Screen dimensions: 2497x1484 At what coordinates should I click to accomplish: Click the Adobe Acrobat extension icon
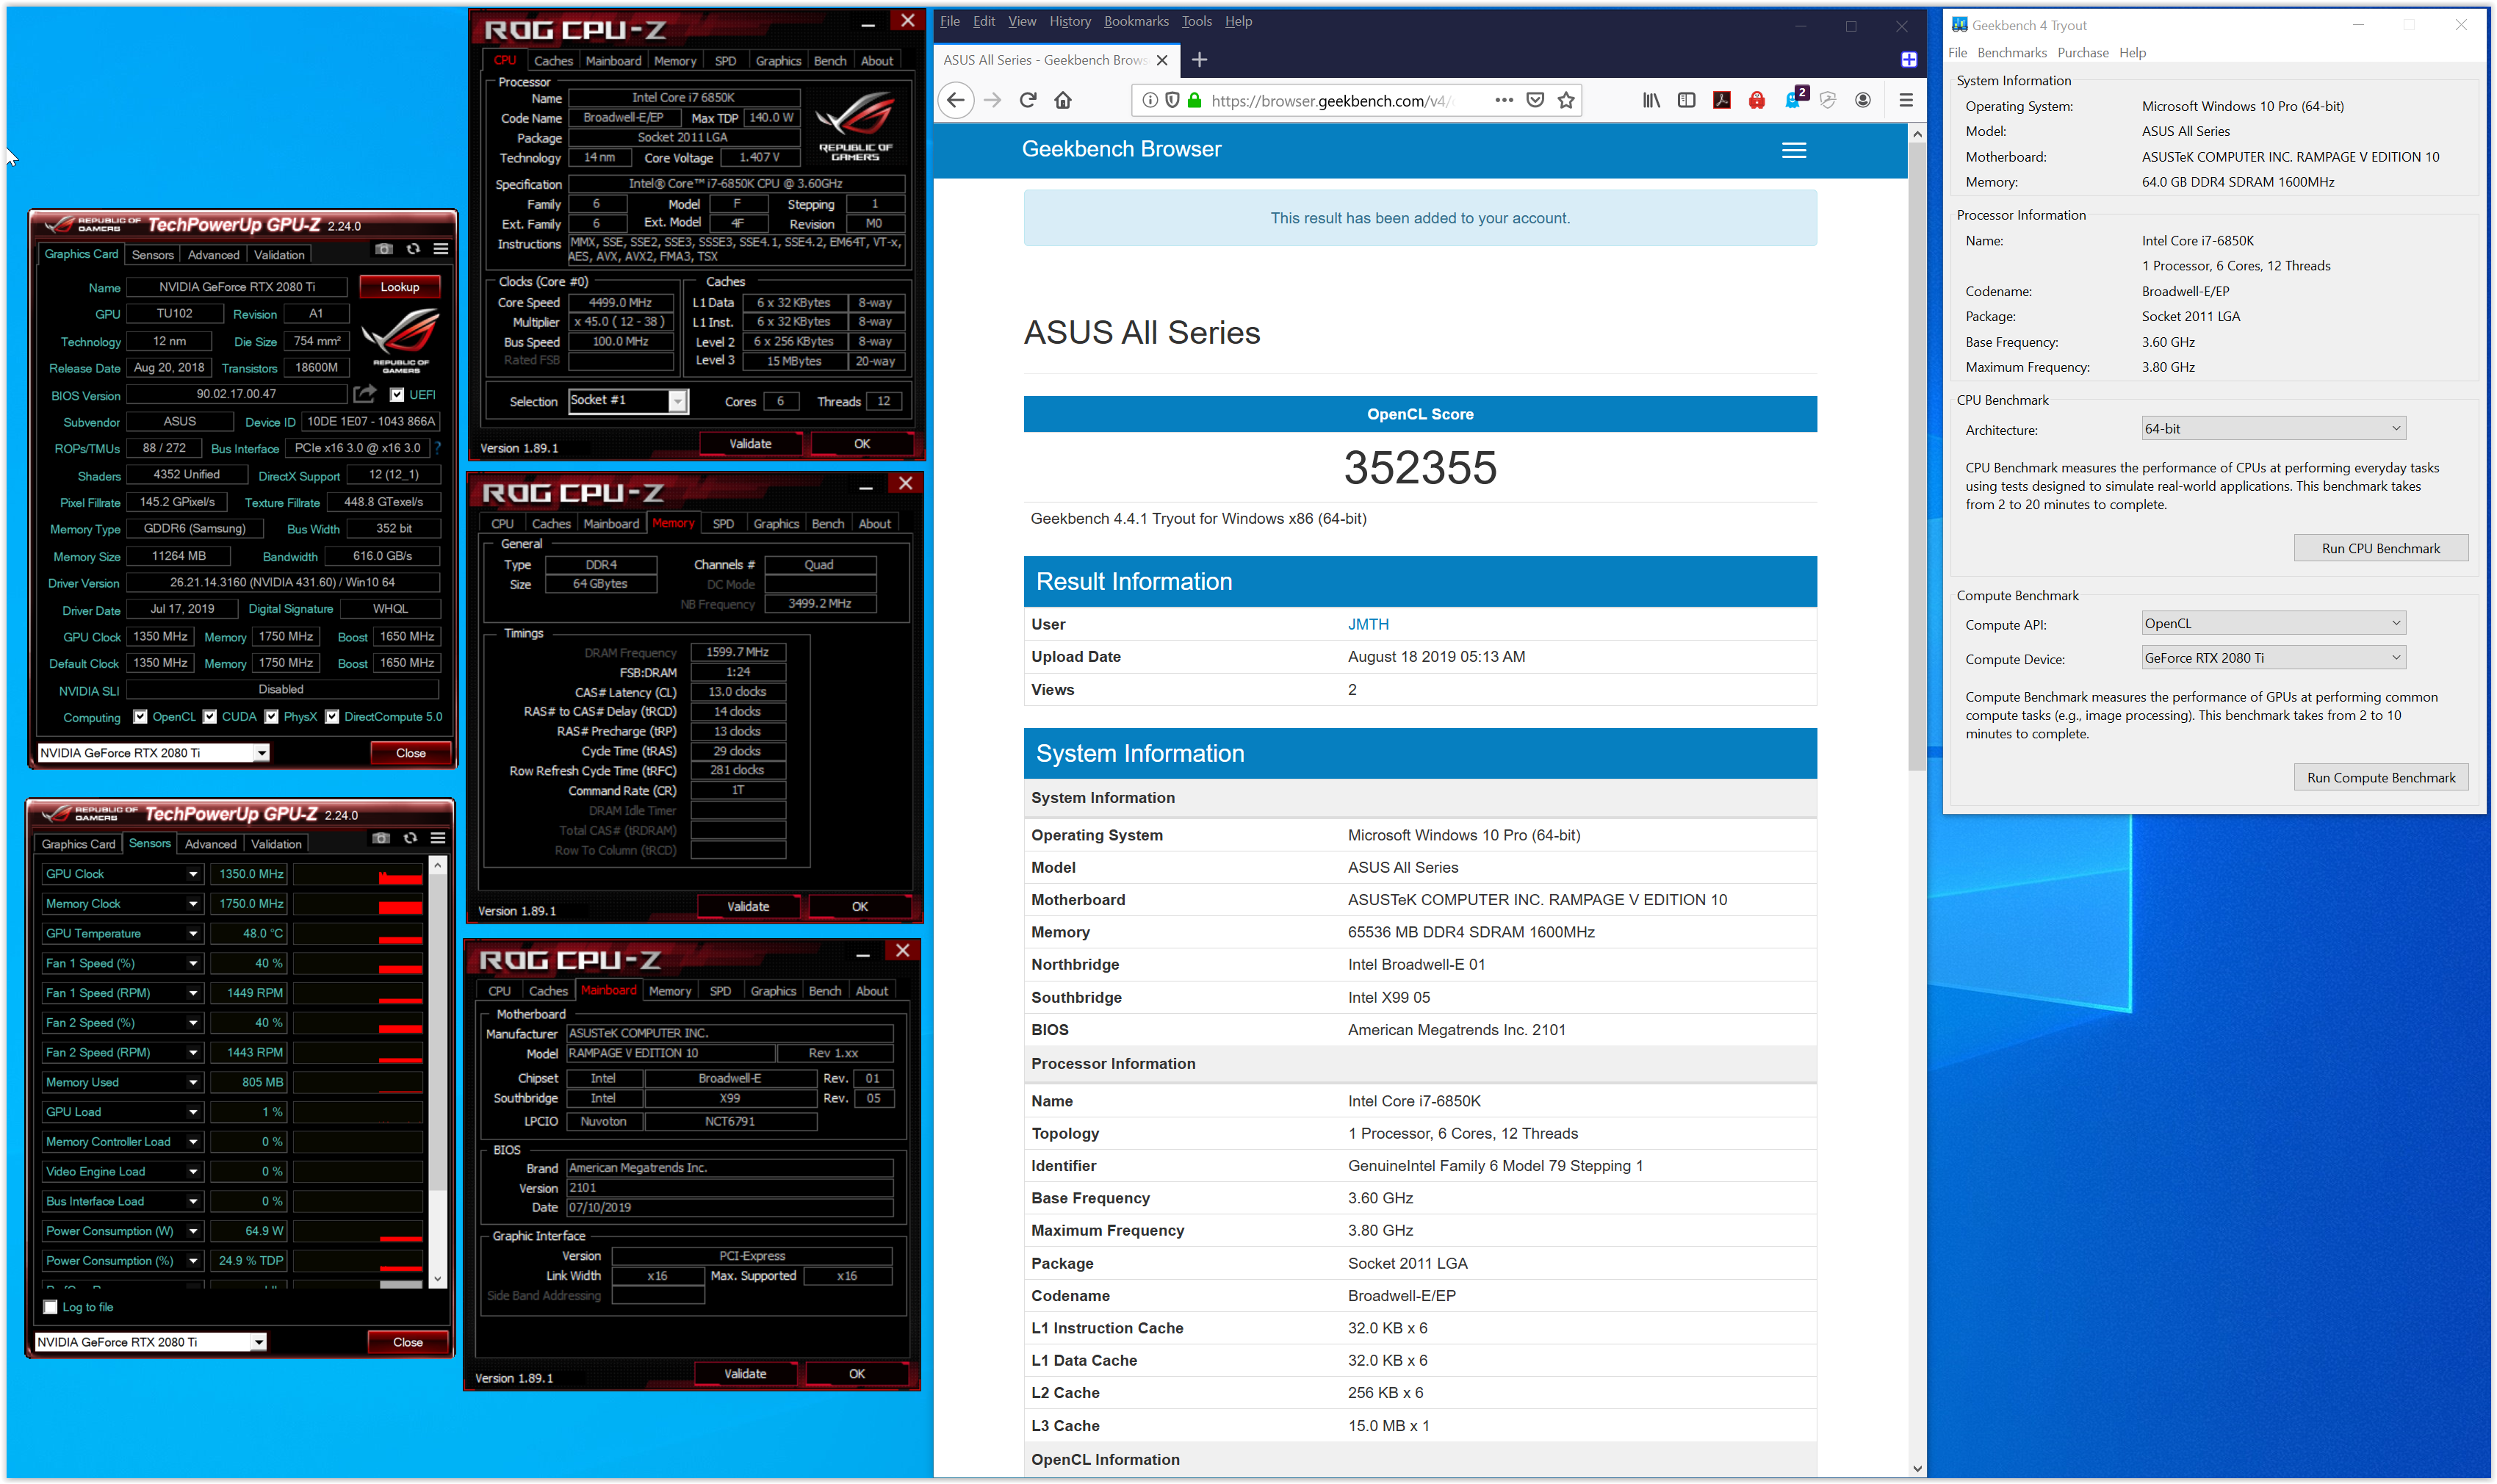point(1721,100)
